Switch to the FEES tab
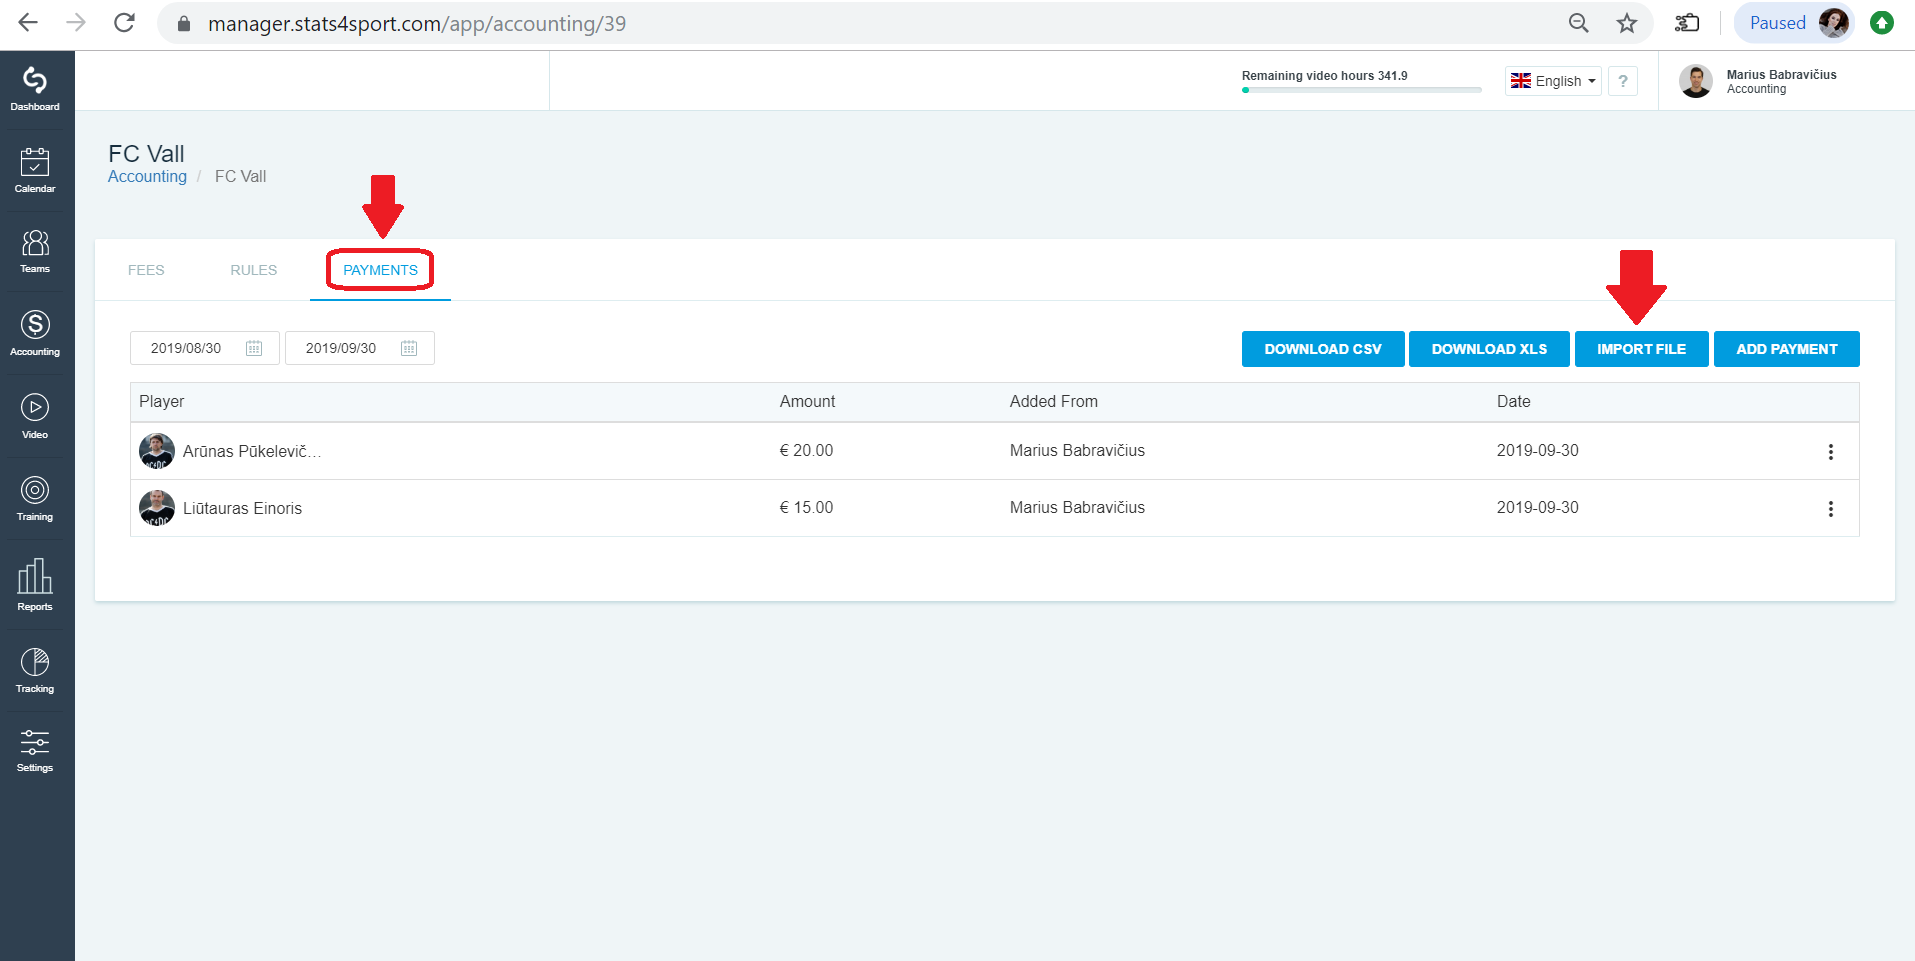 [146, 270]
